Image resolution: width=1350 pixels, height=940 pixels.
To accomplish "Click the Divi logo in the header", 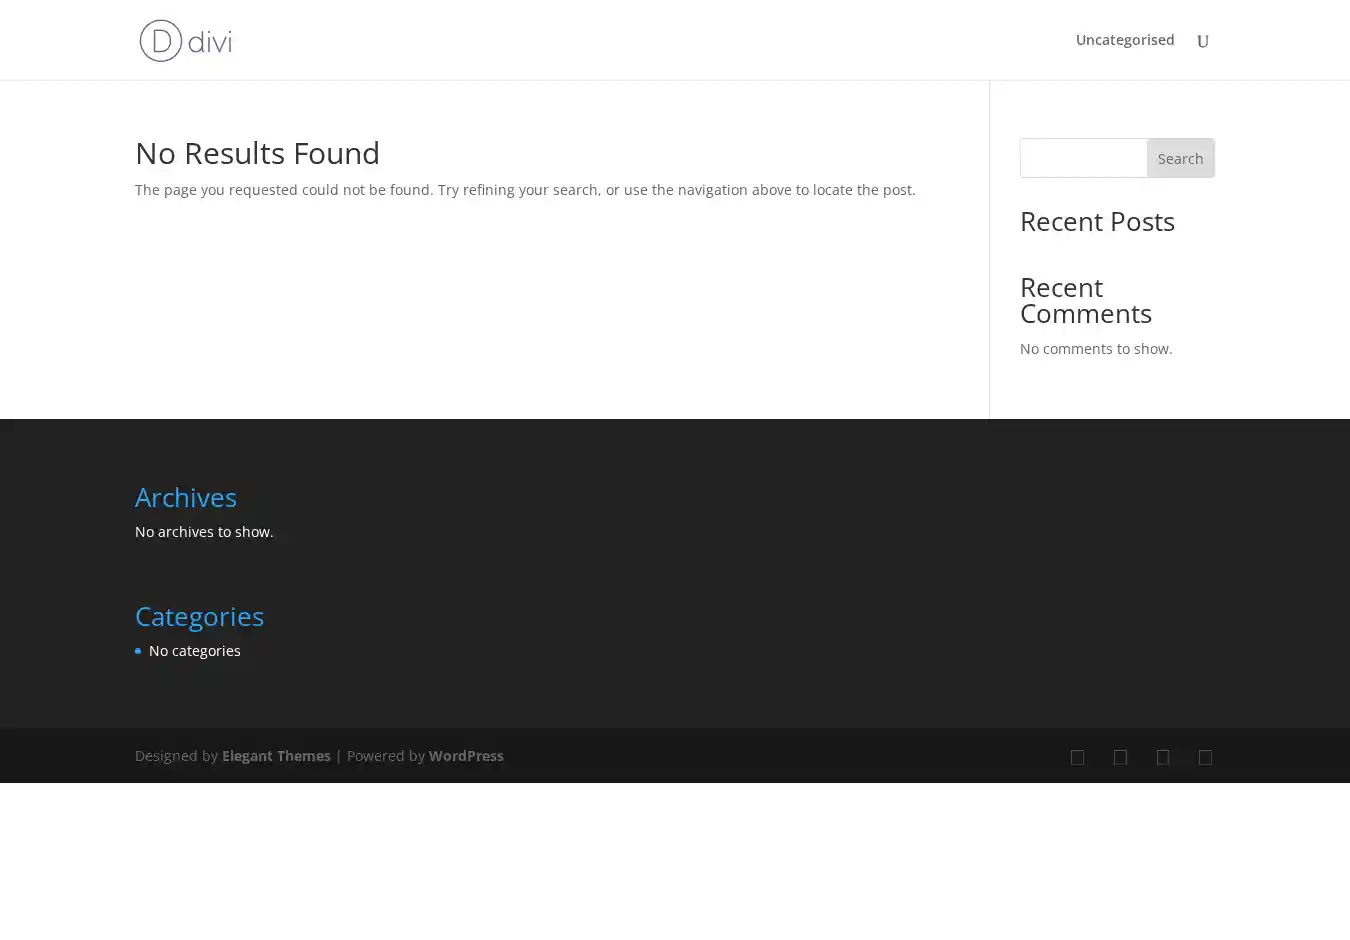I will [186, 41].
